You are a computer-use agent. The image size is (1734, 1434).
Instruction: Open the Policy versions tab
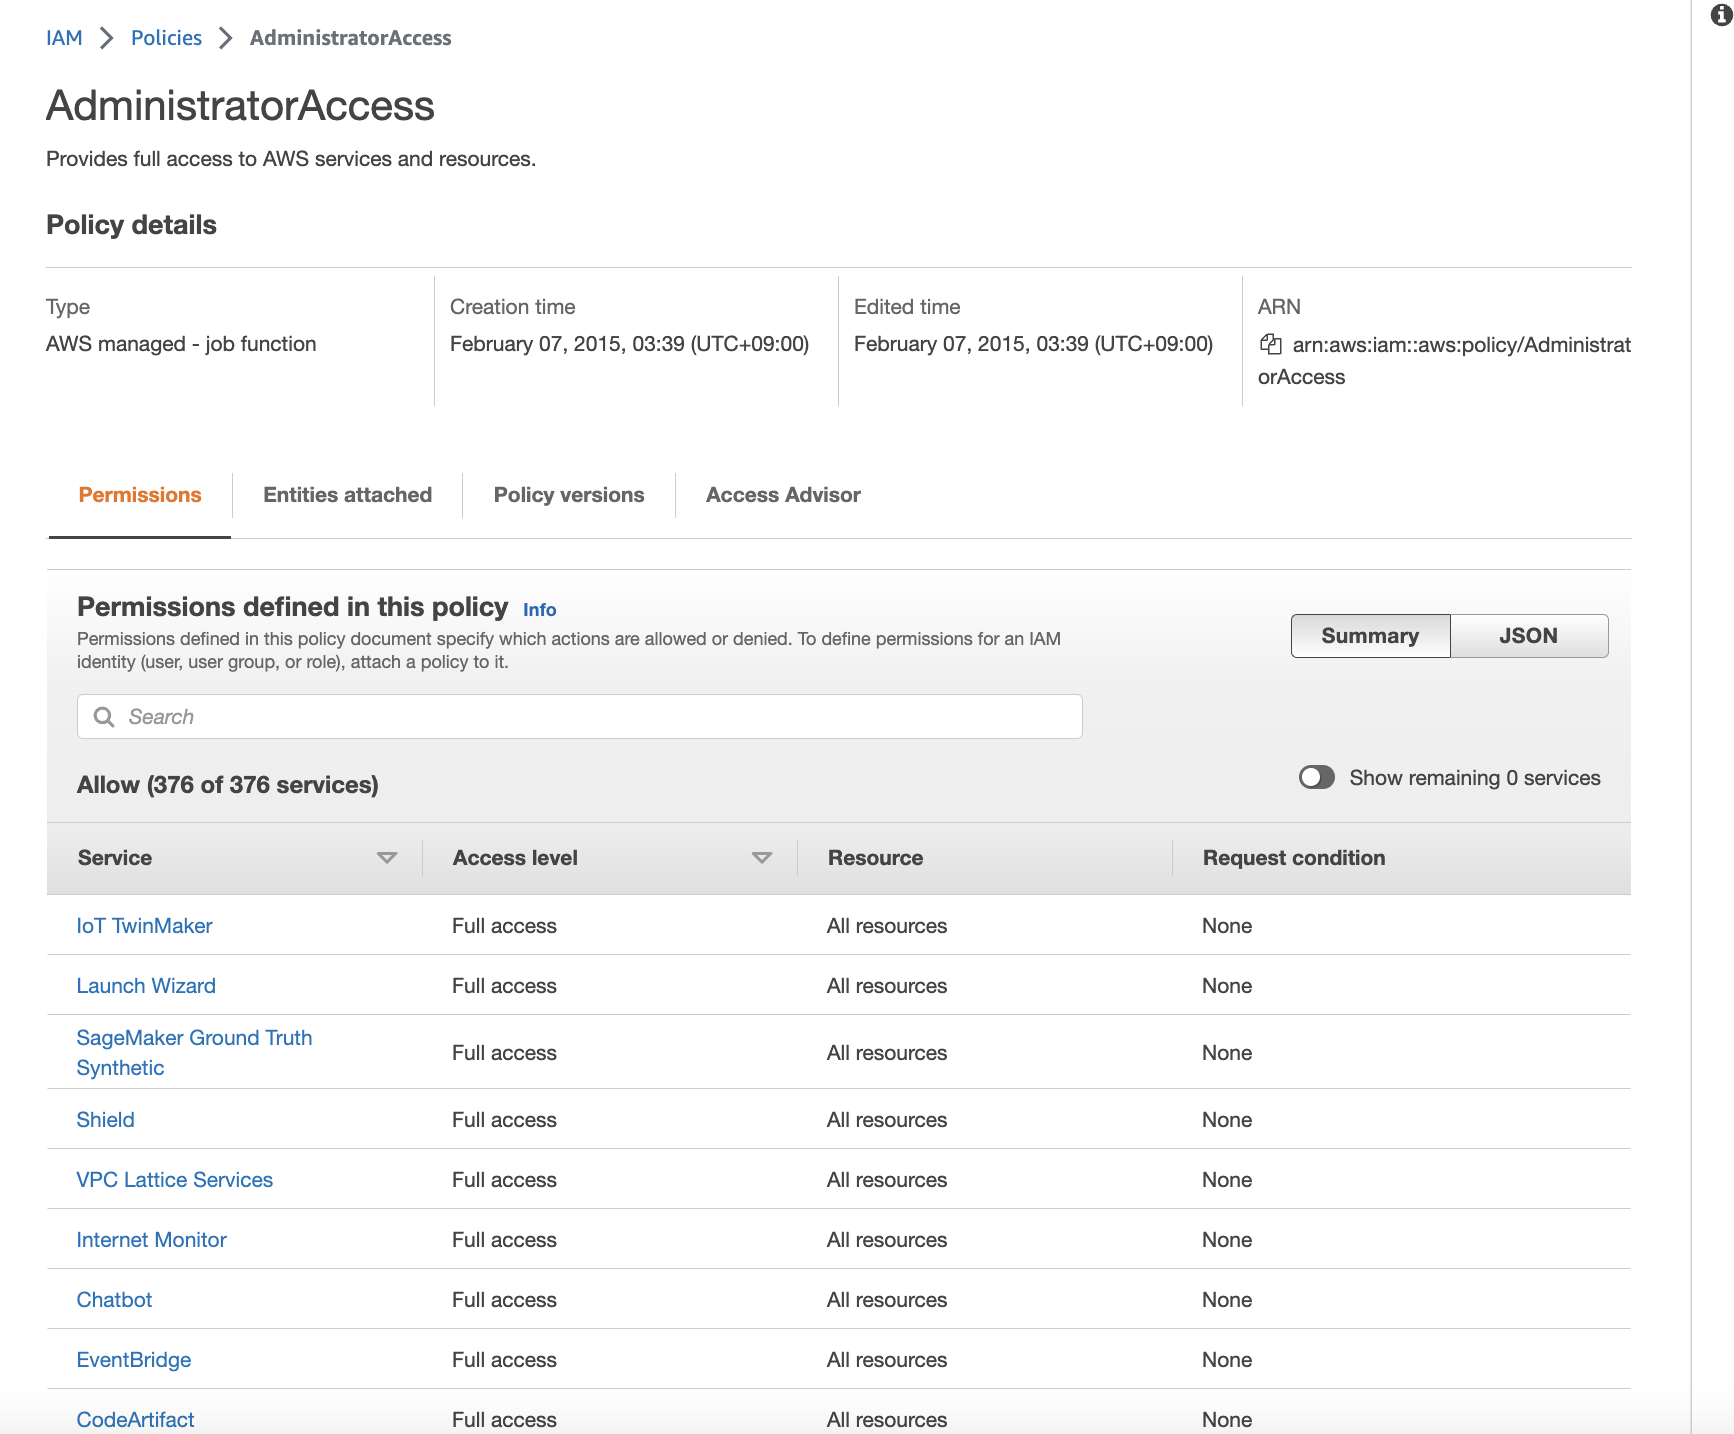[x=569, y=495]
